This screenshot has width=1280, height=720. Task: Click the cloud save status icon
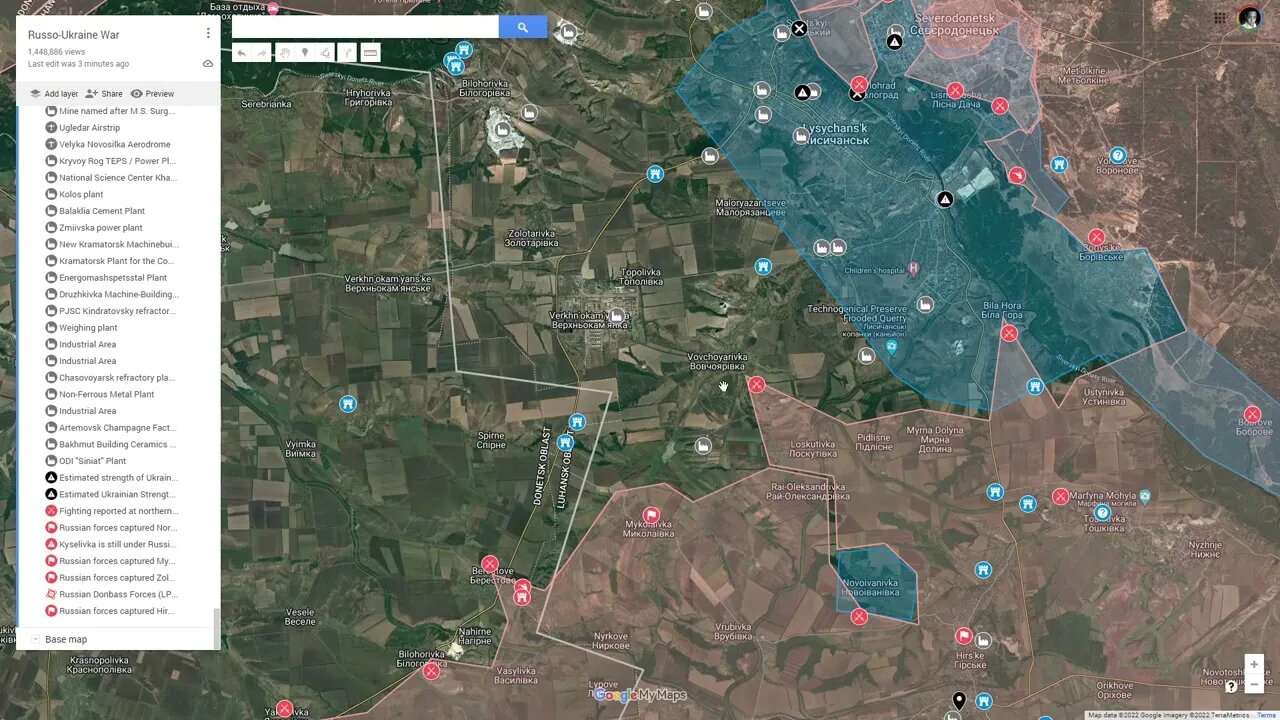208,63
